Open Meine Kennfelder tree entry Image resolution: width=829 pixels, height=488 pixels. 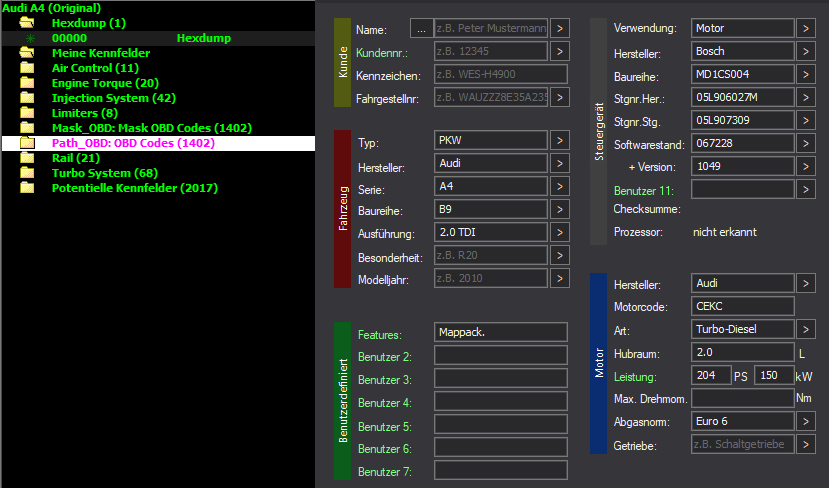pyautogui.click(x=101, y=53)
